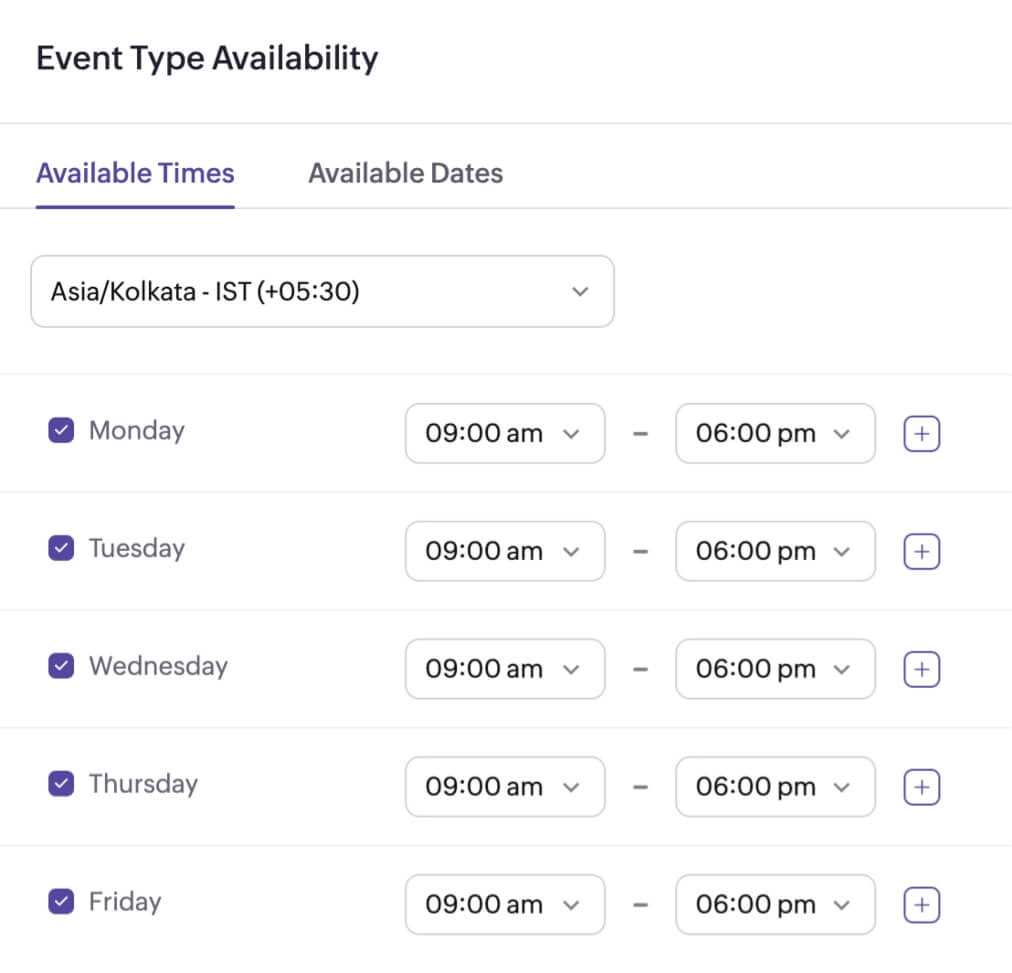Viewport: 1012px width, 973px height.
Task: Add another time slot for Monday
Action: pos(921,434)
